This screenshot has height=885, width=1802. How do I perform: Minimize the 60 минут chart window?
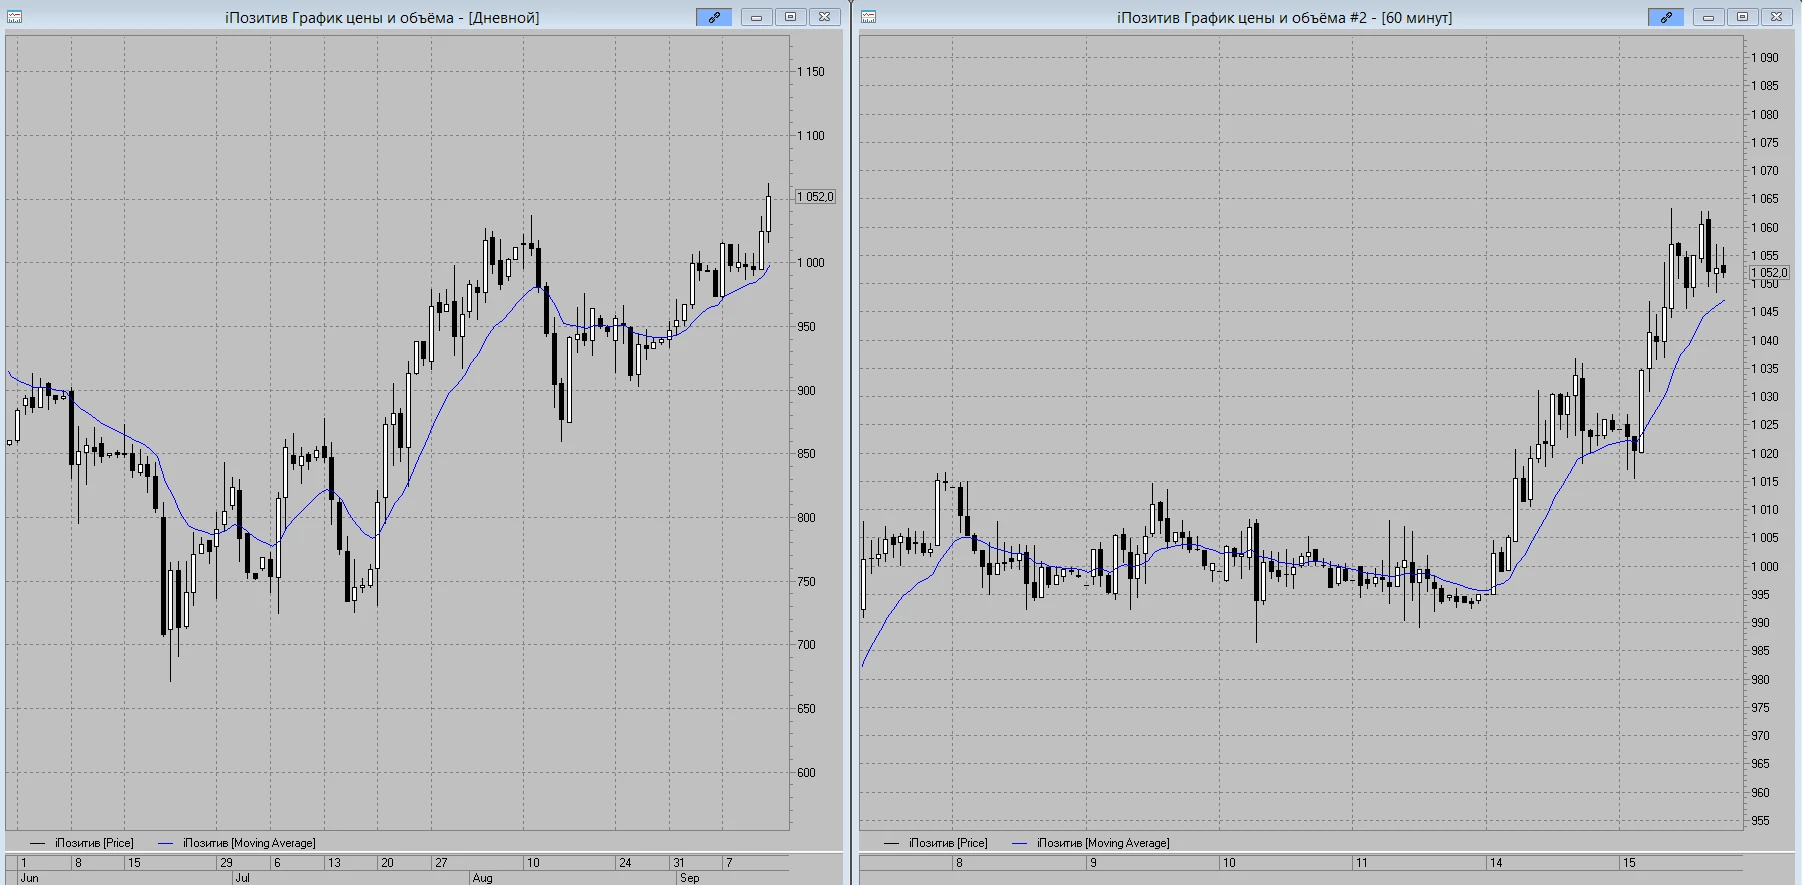[1708, 17]
